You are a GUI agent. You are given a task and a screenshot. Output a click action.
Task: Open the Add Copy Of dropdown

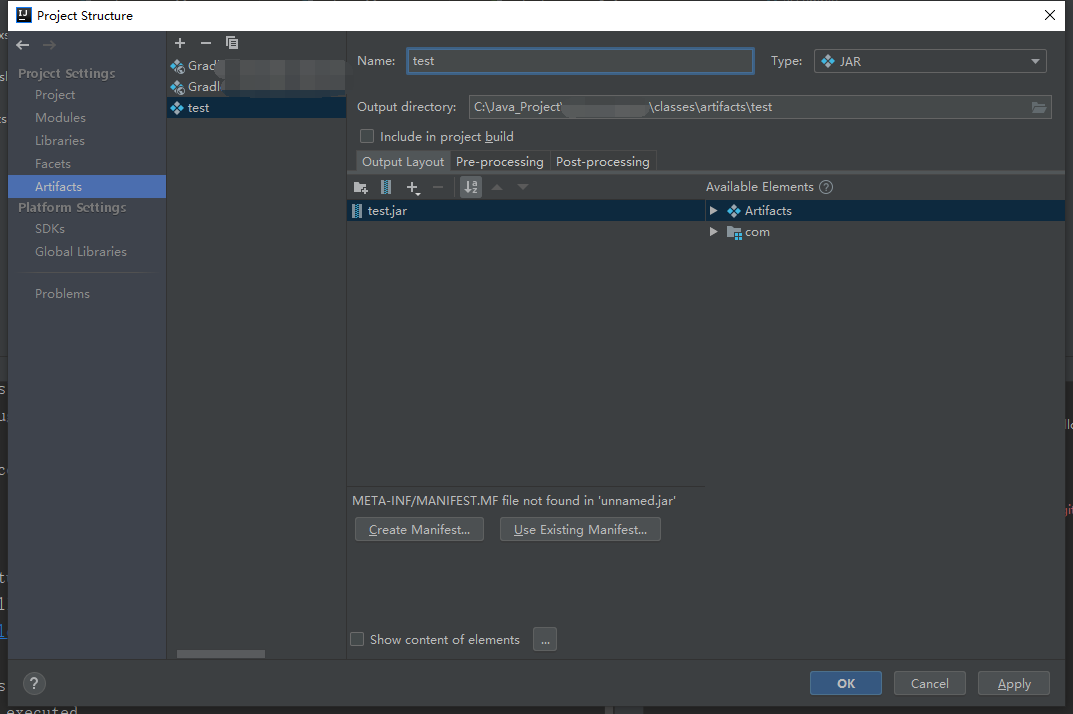point(413,188)
